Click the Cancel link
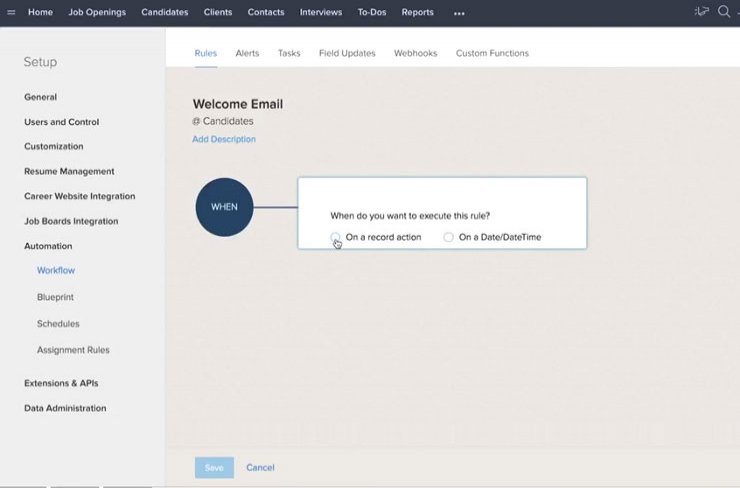 coord(261,468)
